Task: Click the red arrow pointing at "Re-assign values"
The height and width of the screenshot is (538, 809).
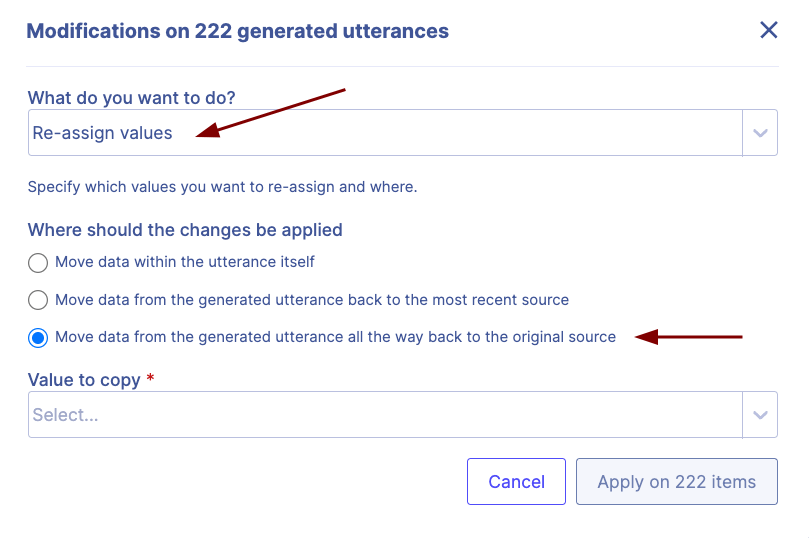Action: tap(270, 111)
